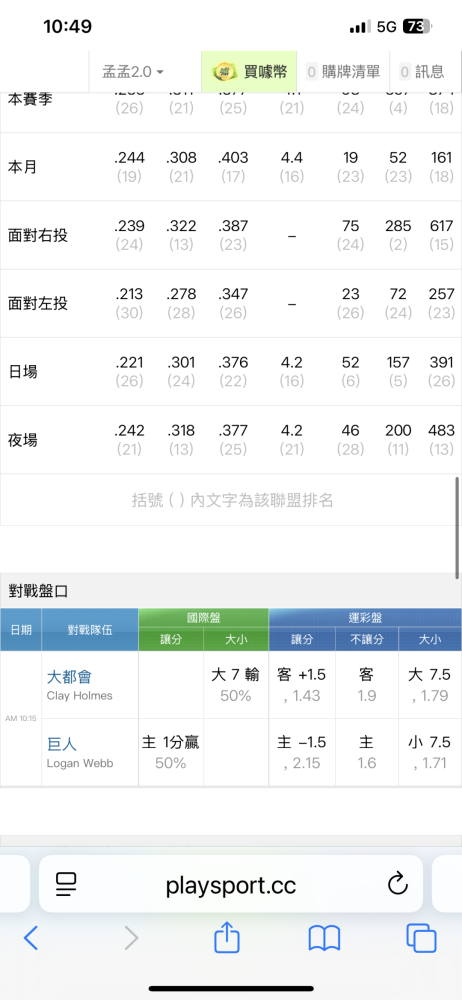
Task: Open the Safari tabs overview icon
Action: pyautogui.click(x=421, y=938)
